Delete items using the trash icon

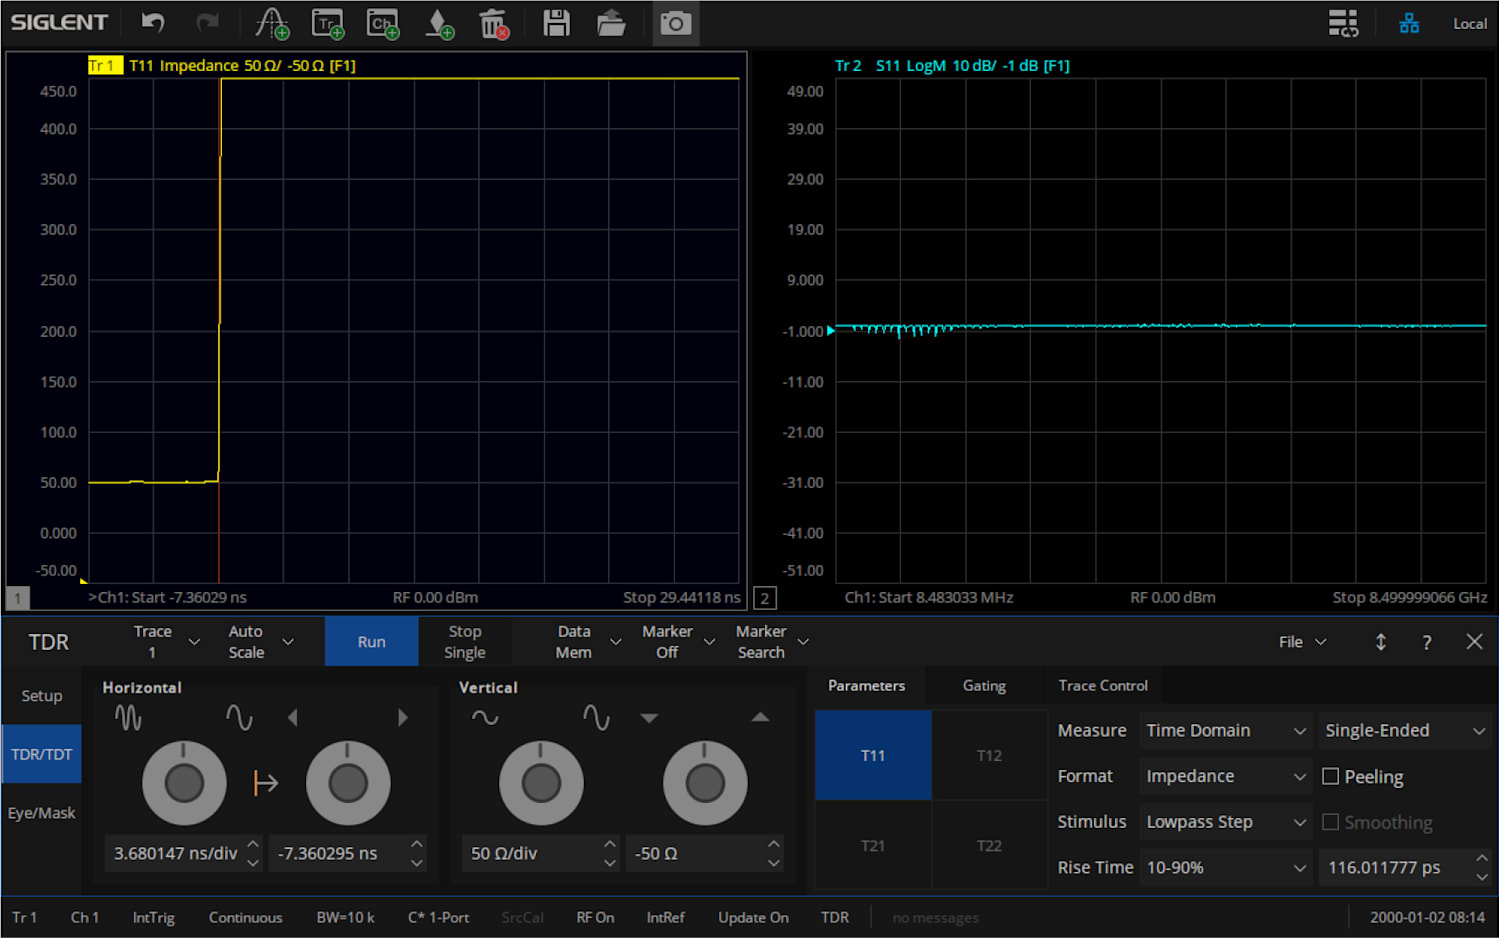(x=495, y=23)
